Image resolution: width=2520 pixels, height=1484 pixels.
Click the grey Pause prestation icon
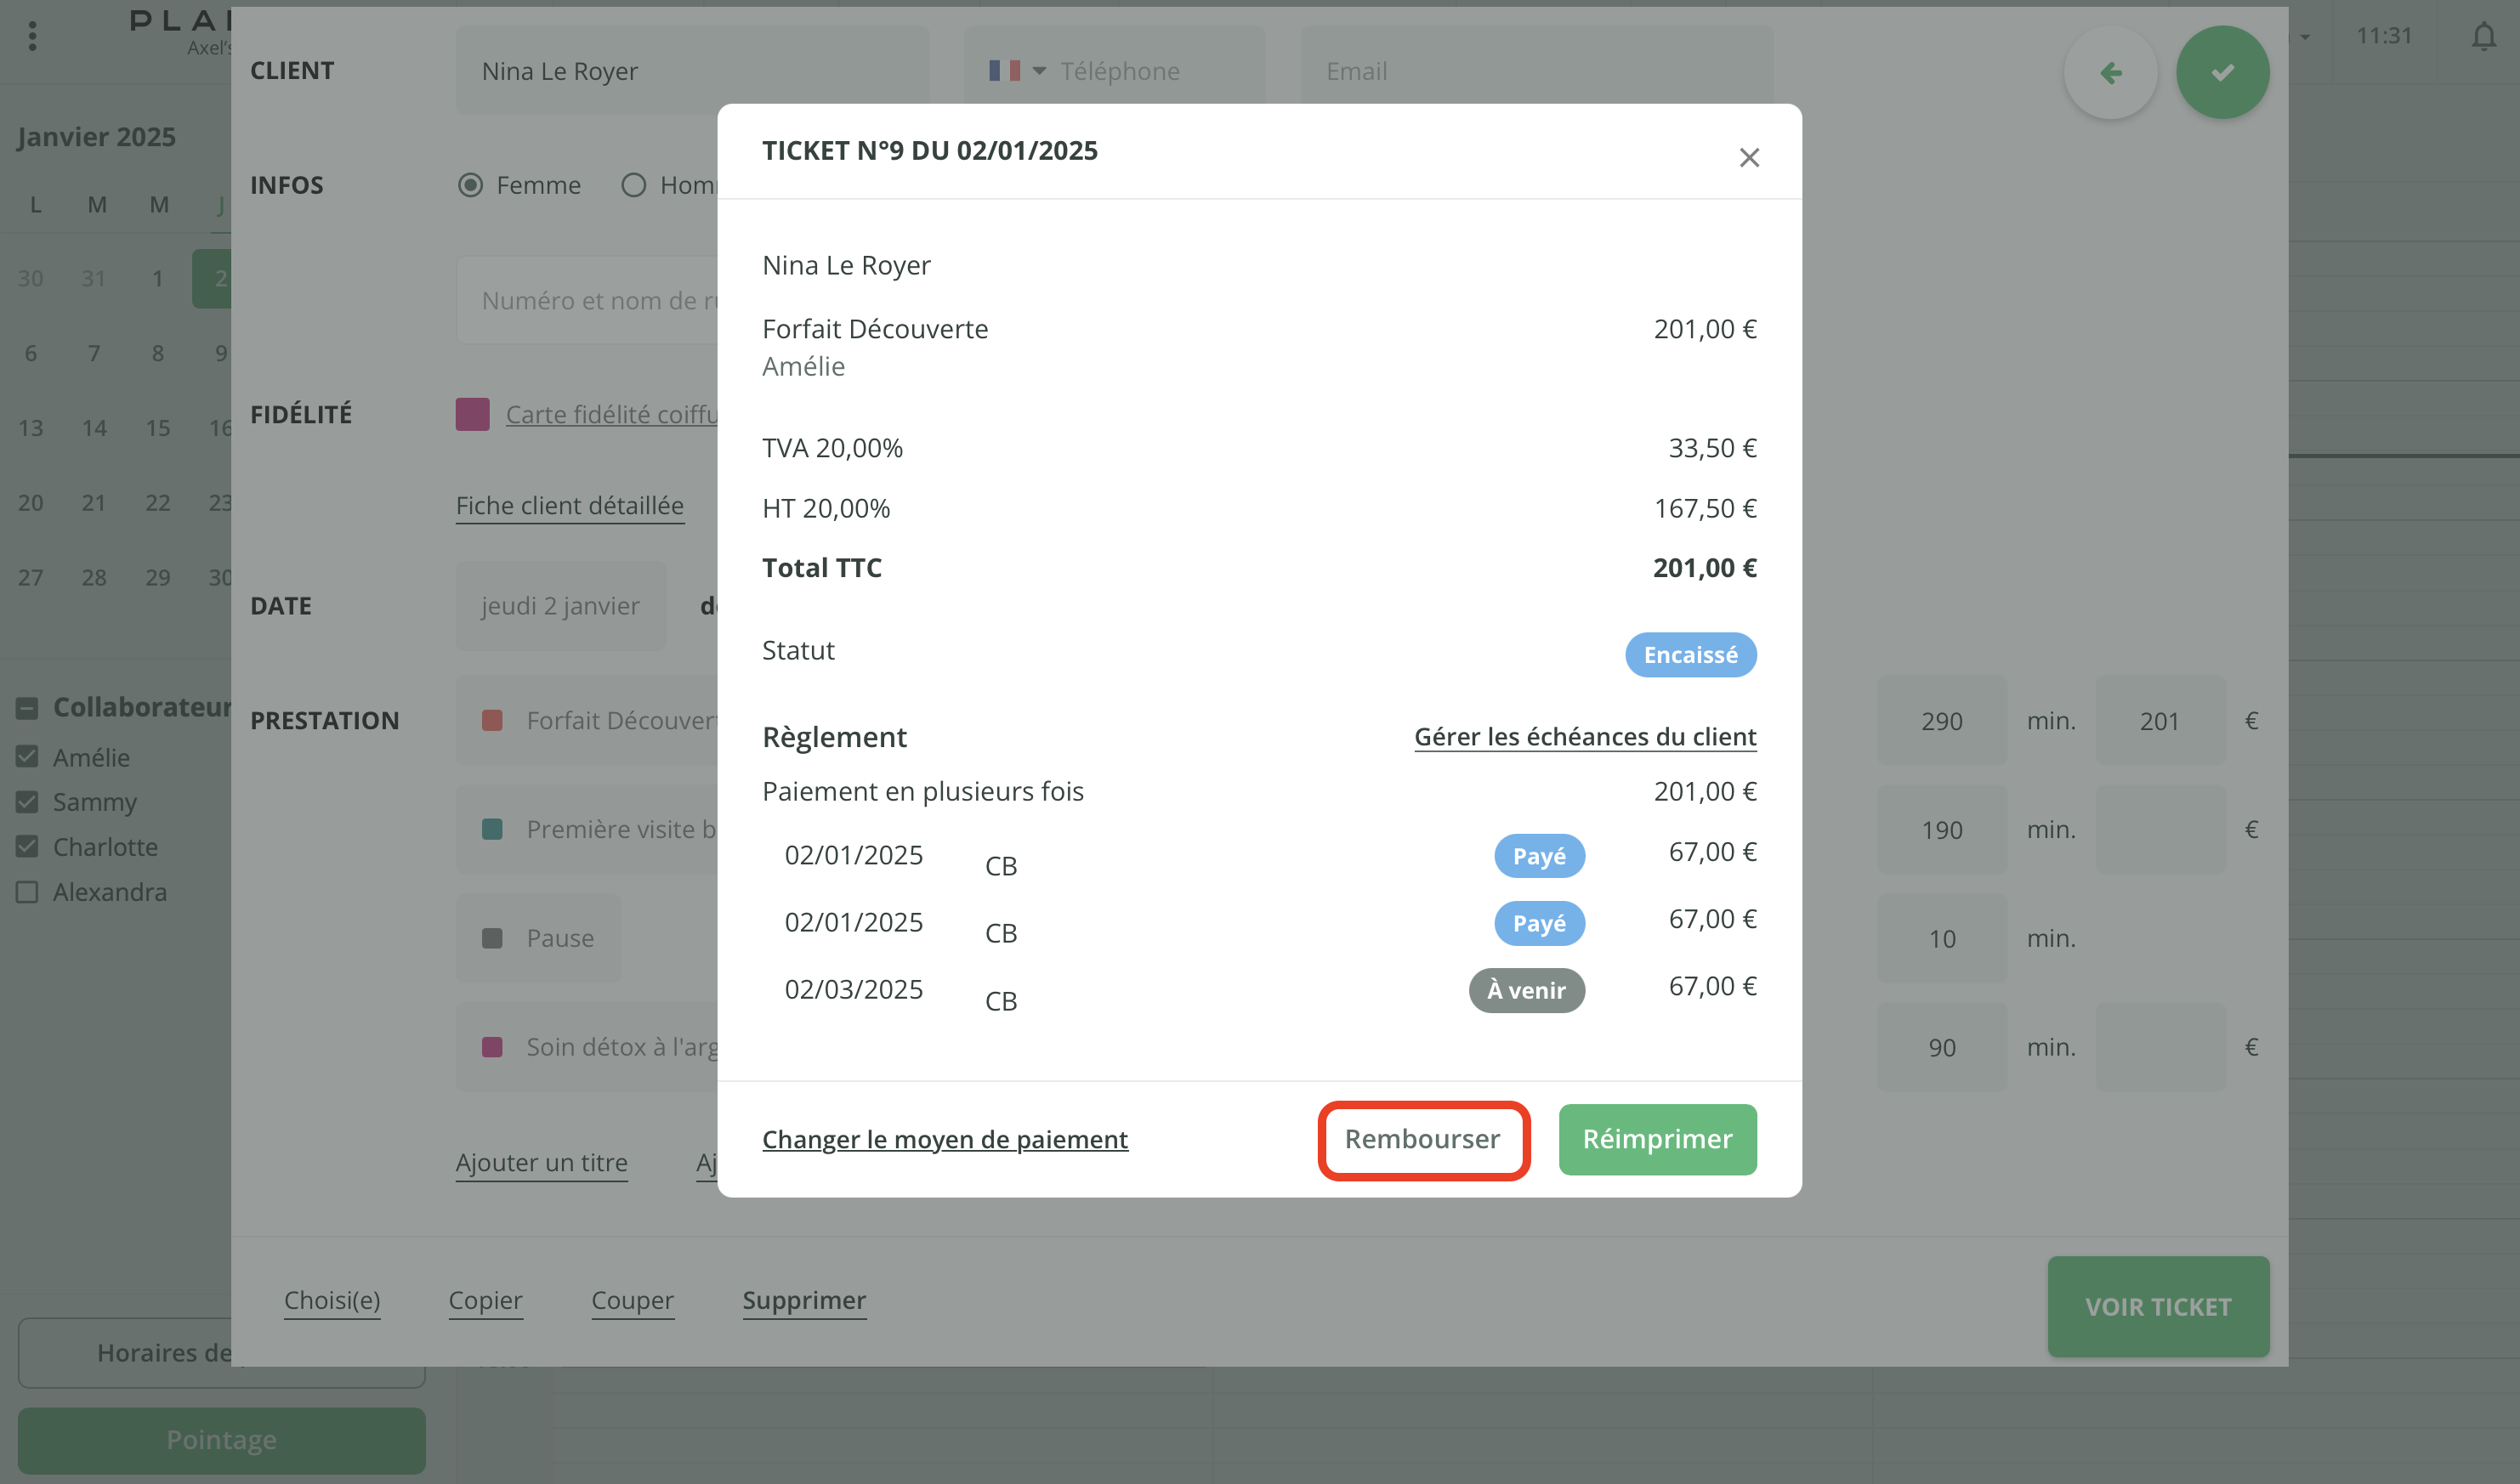point(492,938)
